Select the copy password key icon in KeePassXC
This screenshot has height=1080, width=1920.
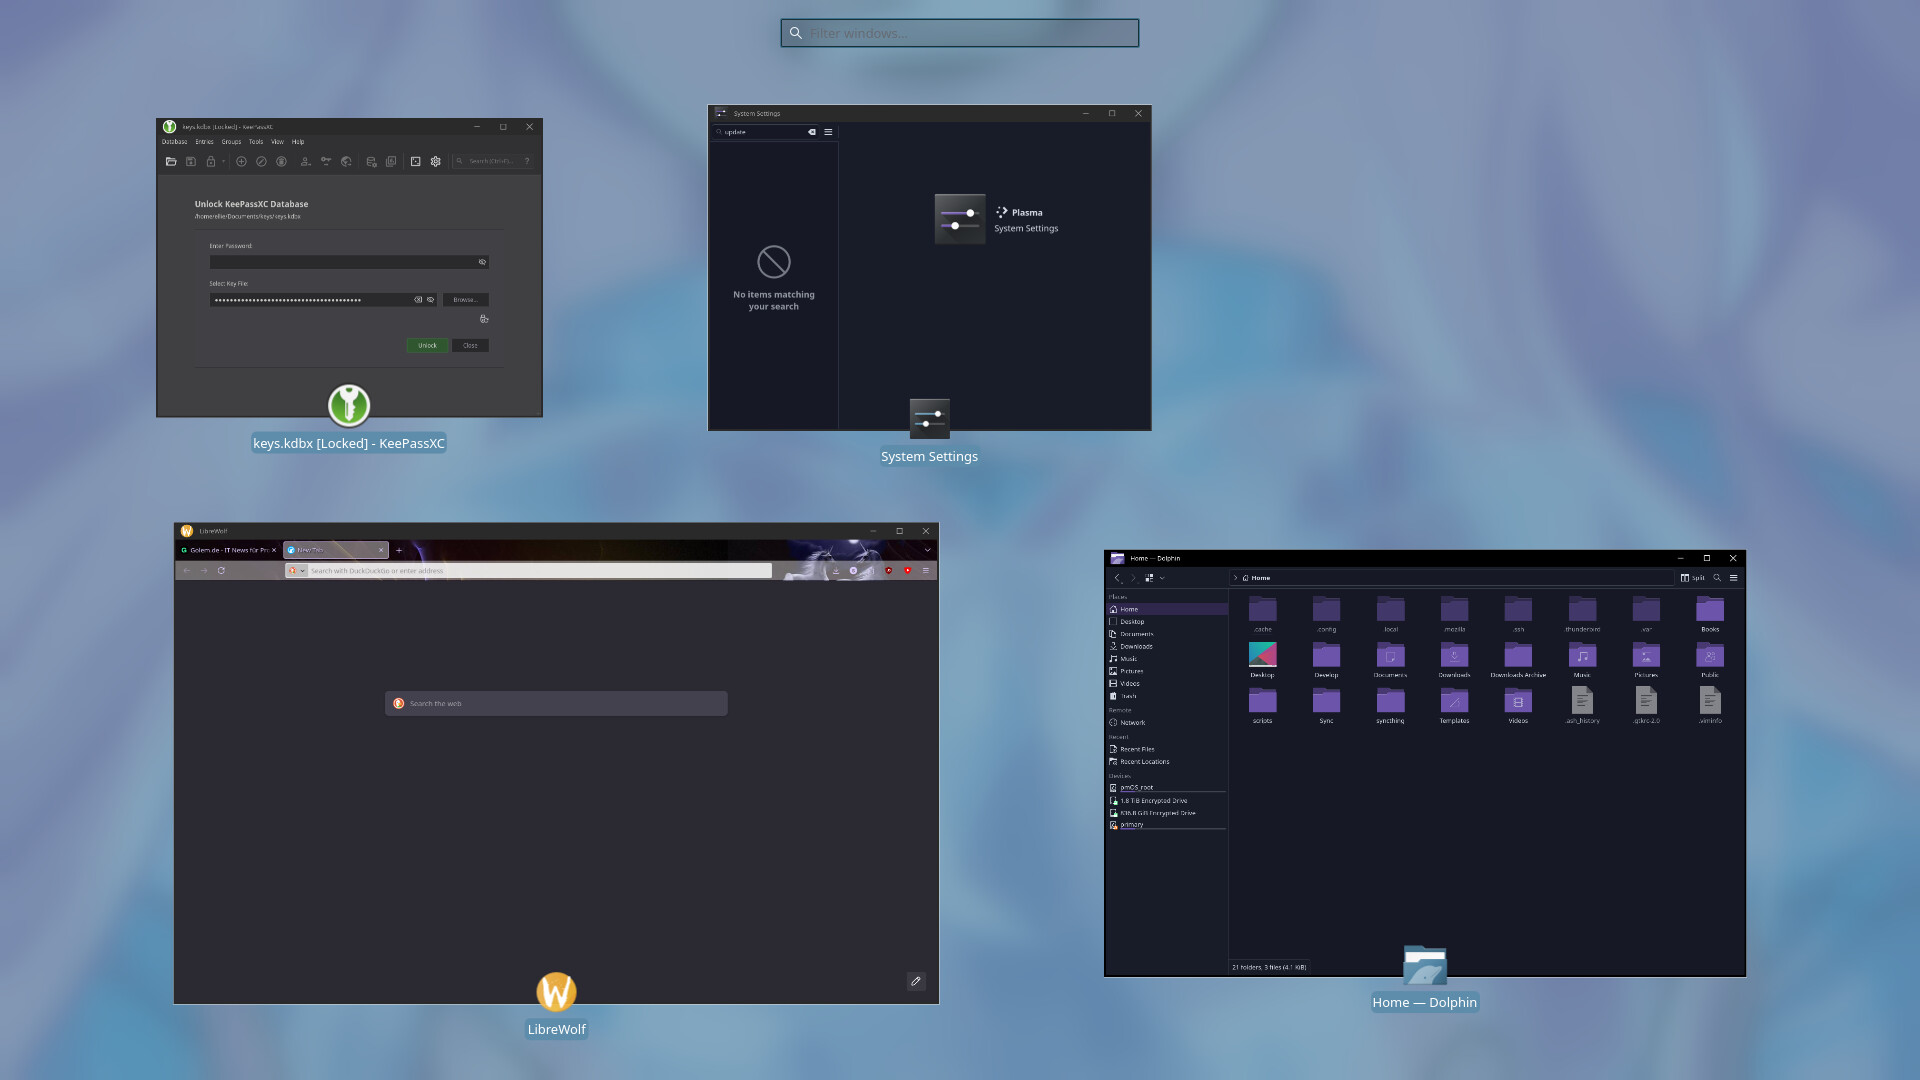point(327,161)
